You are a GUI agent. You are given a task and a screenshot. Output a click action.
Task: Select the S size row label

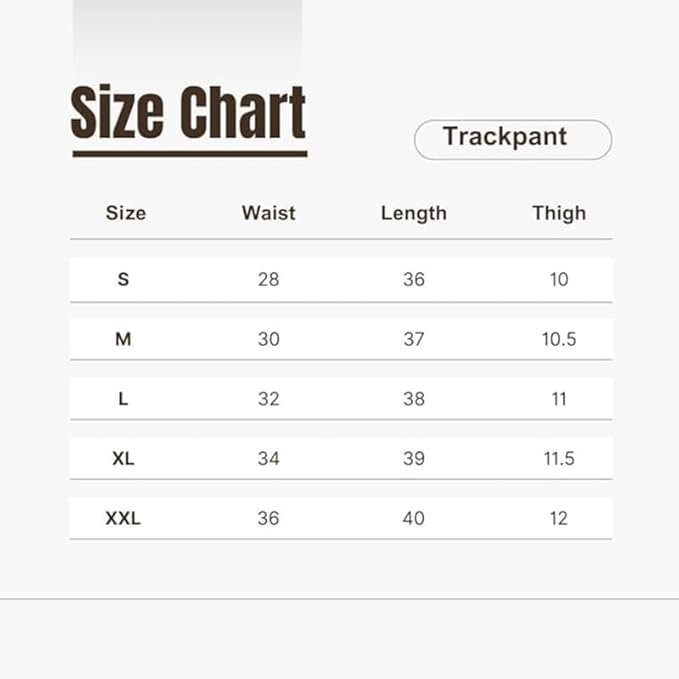[x=123, y=279]
